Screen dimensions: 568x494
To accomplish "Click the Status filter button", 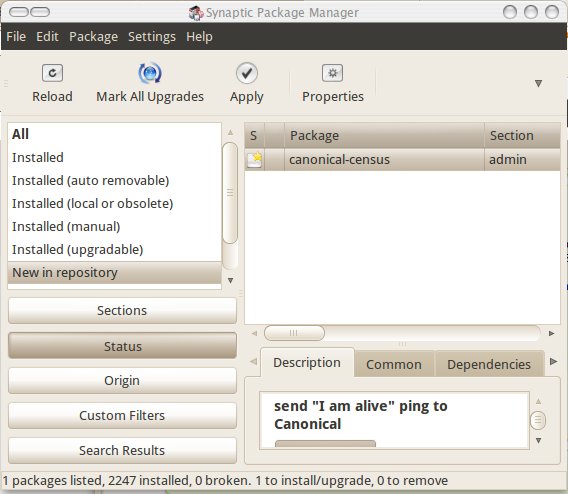I will (122, 346).
